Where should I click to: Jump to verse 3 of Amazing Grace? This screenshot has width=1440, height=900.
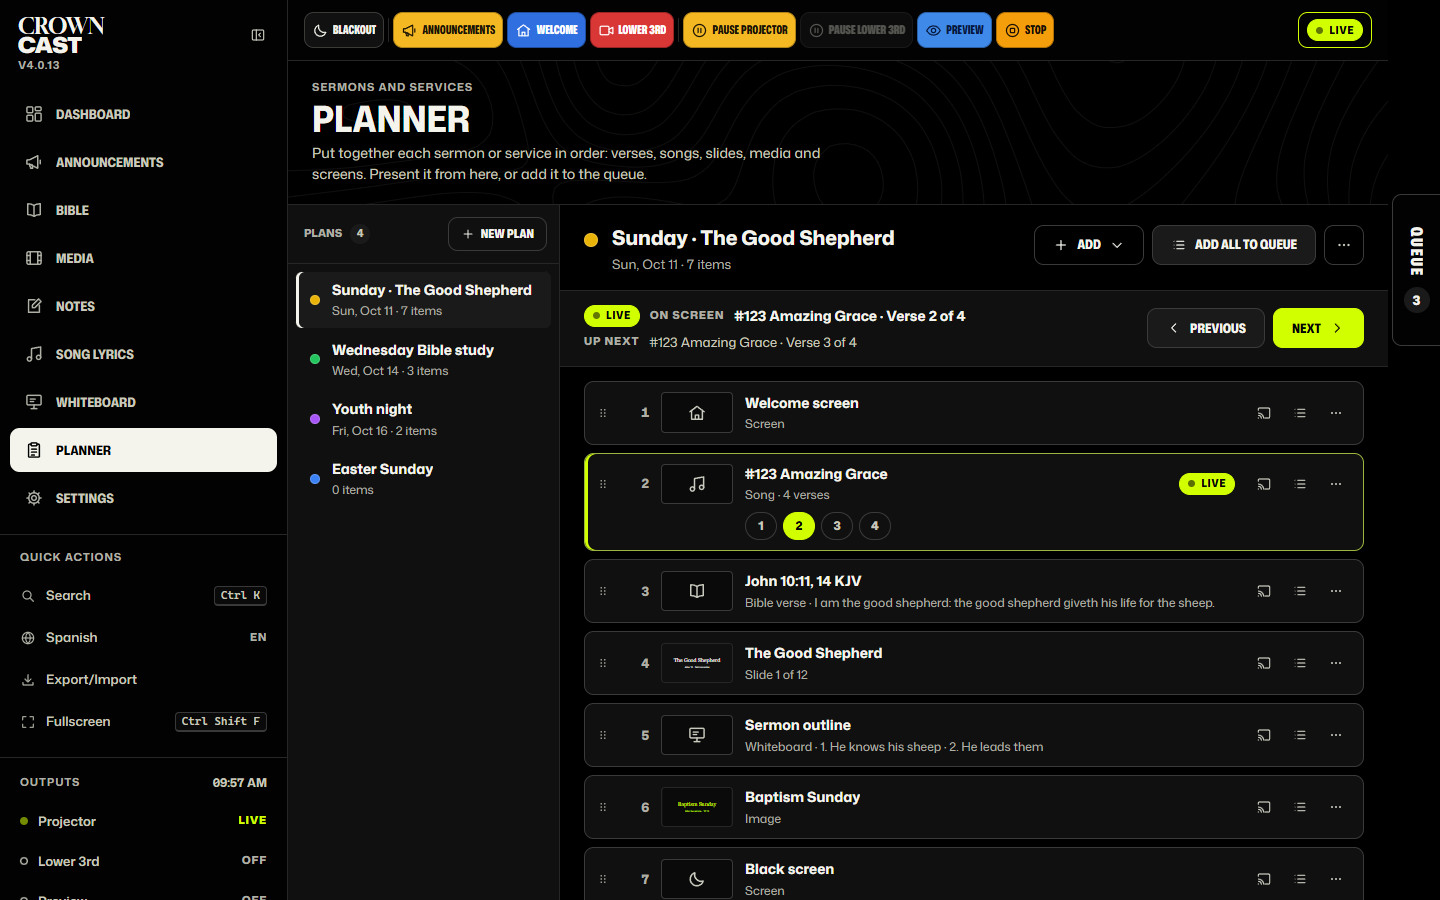pos(837,526)
